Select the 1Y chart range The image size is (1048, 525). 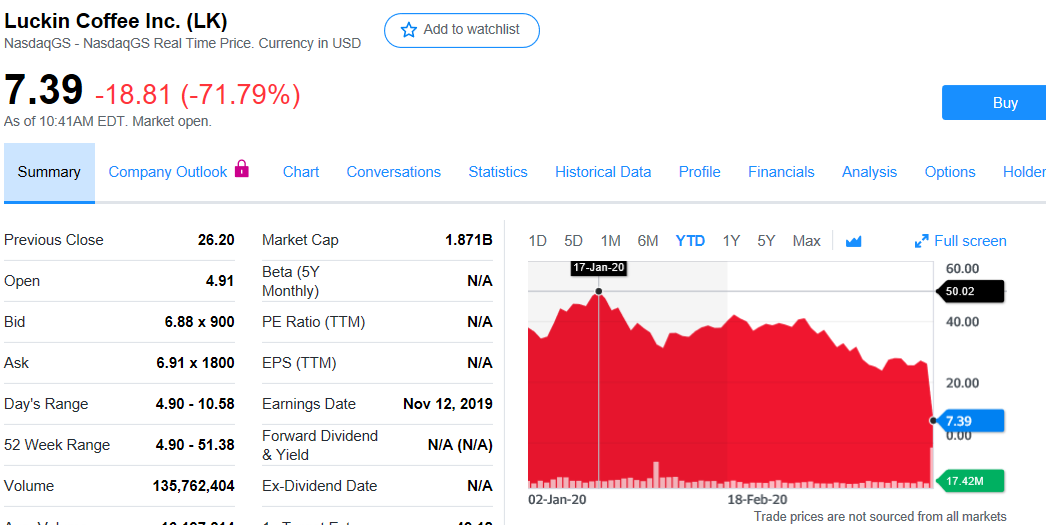point(731,241)
